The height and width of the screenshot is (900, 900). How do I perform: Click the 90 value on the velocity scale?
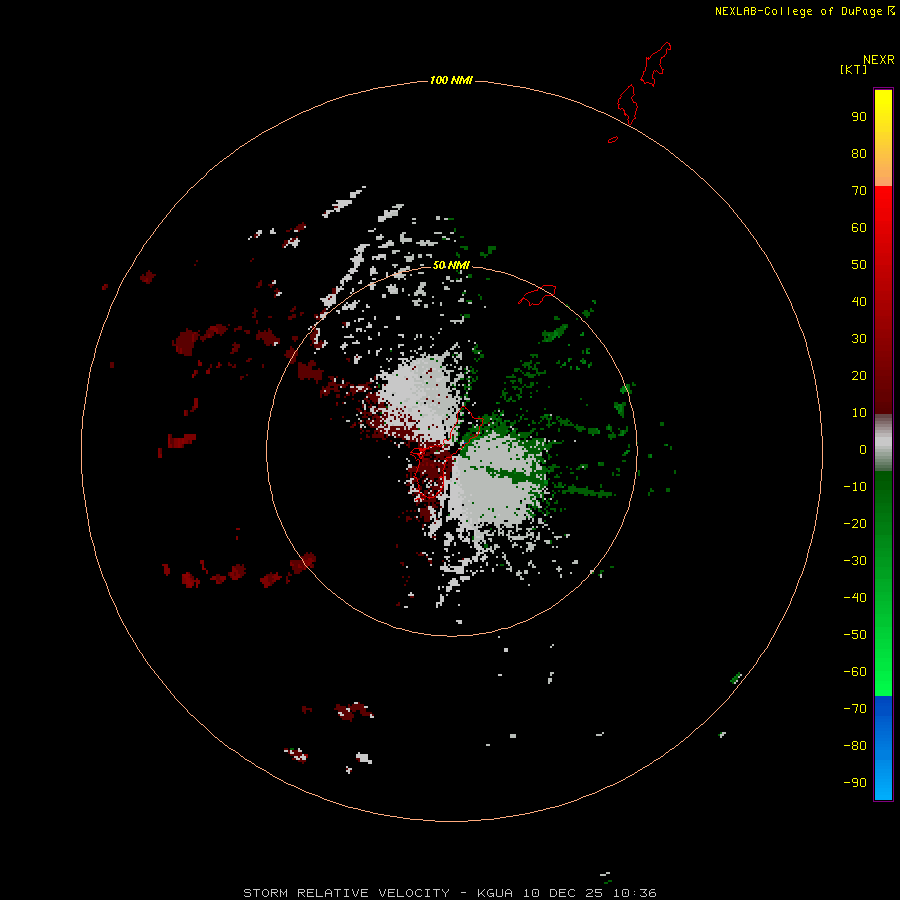[859, 117]
